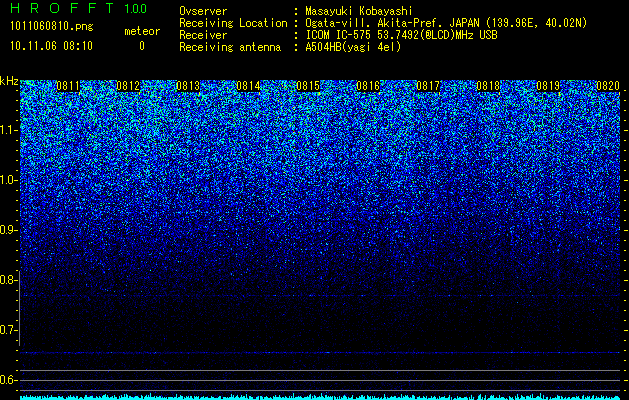Click the 0820 time marker
This screenshot has width=629, height=400.
608,86
